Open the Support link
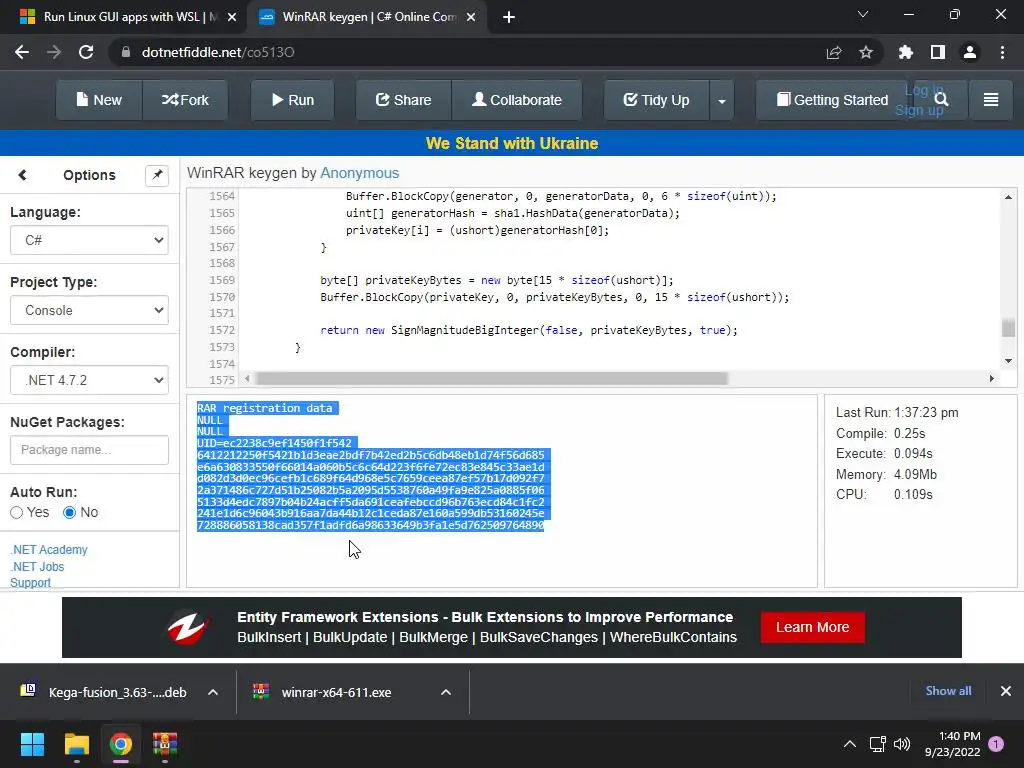 30,583
